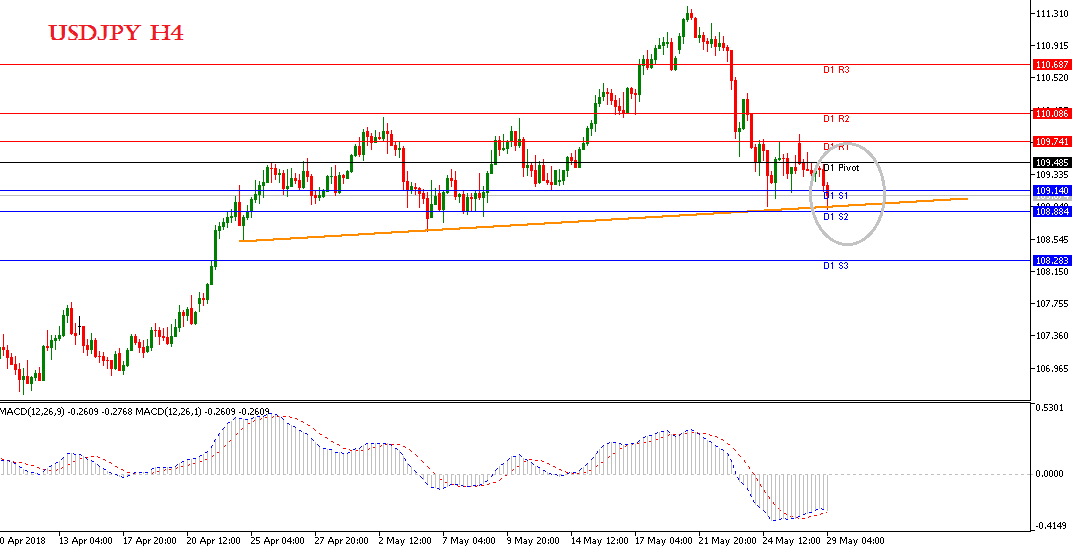The image size is (1077, 551).
Task: Click the 27 Apr 20:00 time label
Action: [341, 541]
